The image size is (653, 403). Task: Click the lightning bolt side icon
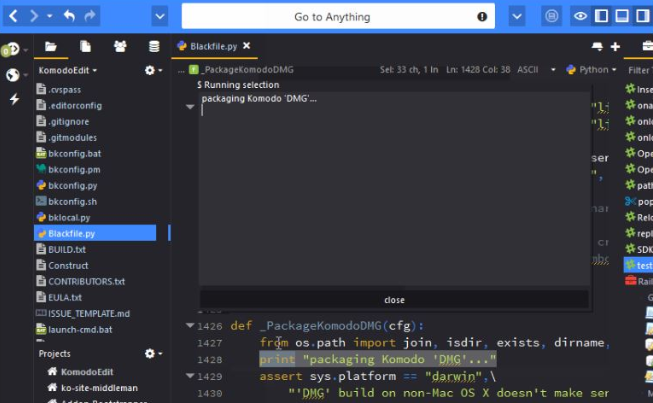coord(14,99)
